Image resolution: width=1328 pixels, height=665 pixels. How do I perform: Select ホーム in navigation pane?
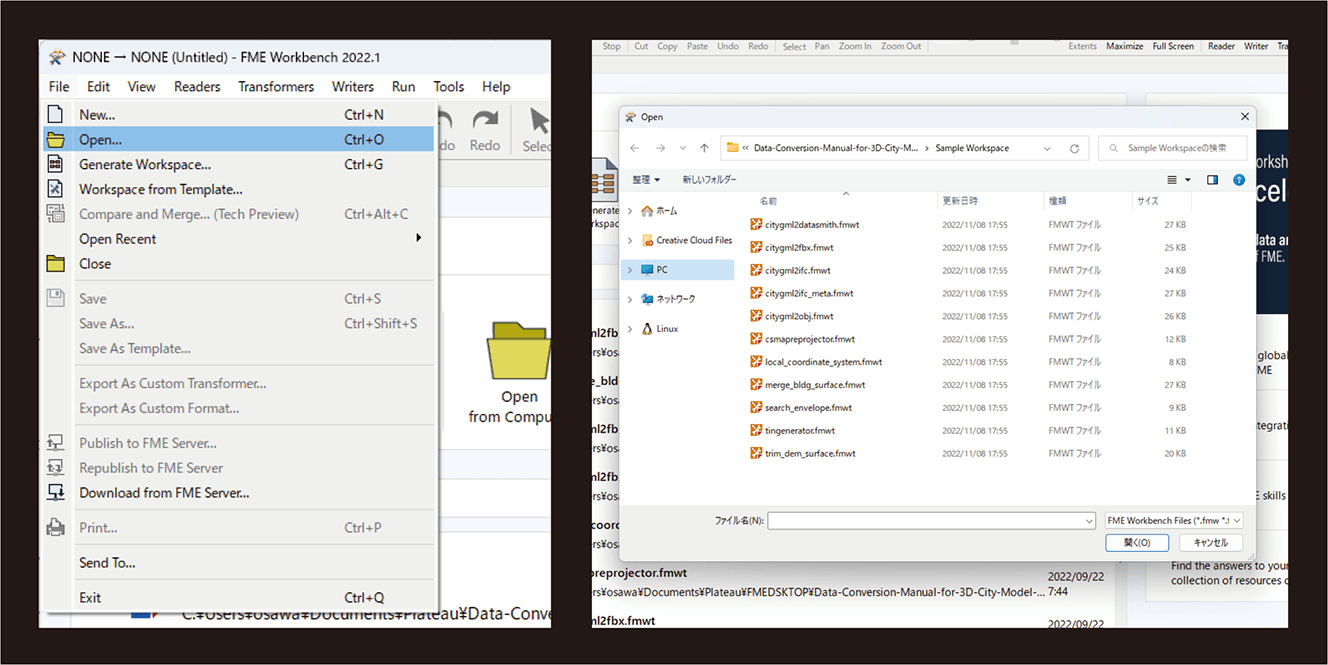point(667,211)
